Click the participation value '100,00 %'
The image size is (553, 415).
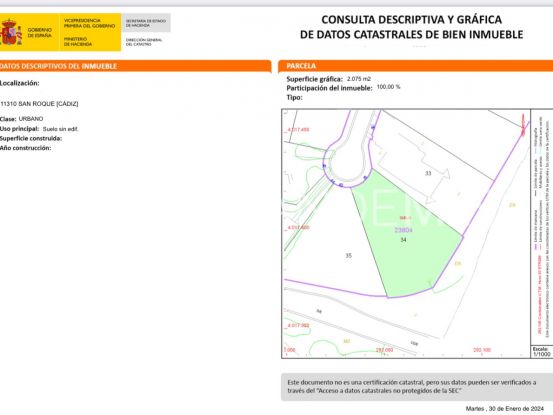click(388, 87)
